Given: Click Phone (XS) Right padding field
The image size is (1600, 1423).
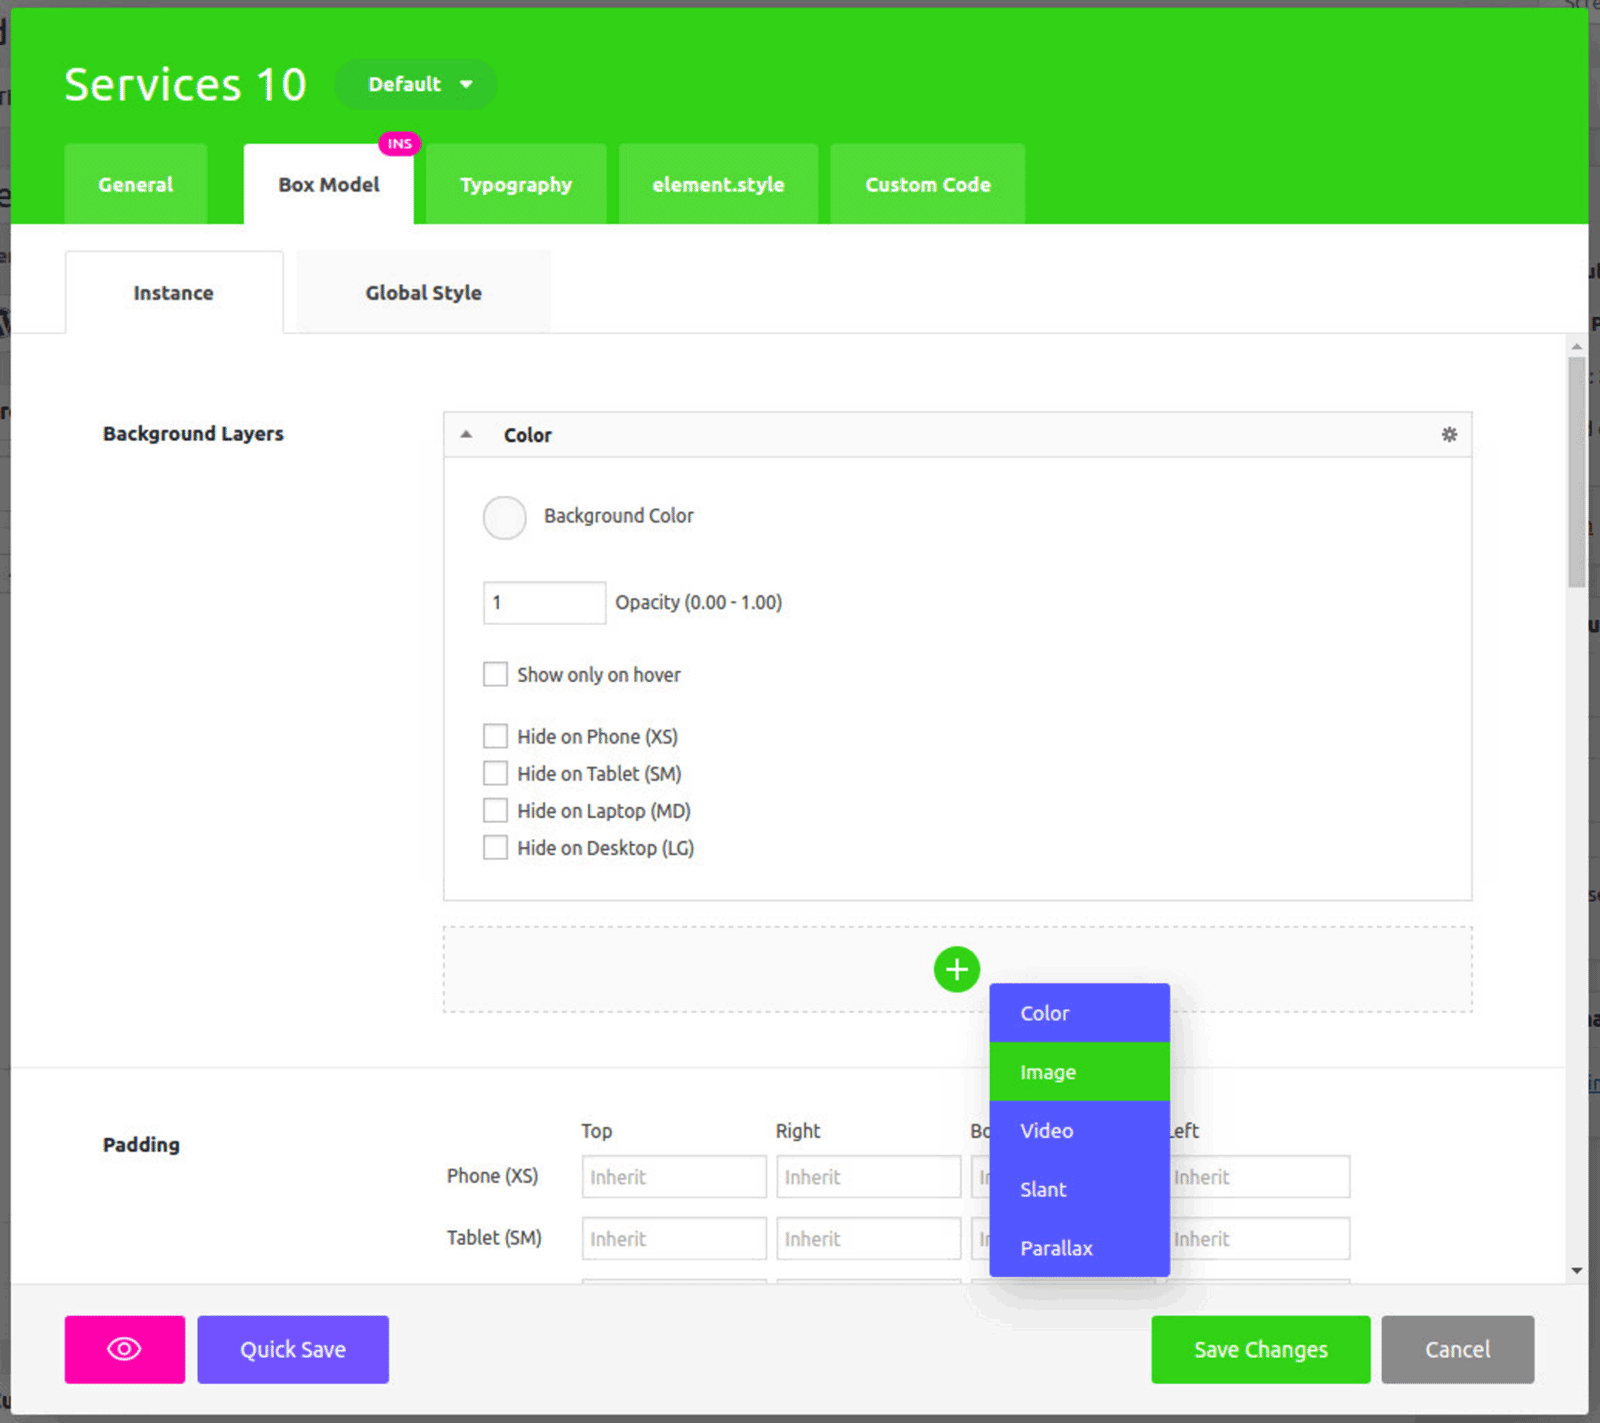Looking at the screenshot, I should click(x=869, y=1177).
